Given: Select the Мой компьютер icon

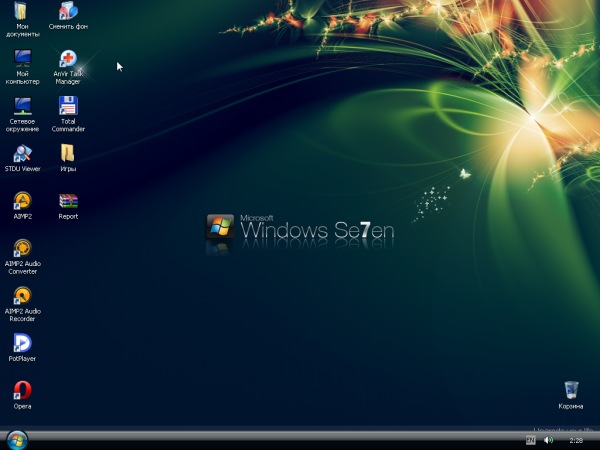Looking at the screenshot, I should click(x=22, y=58).
